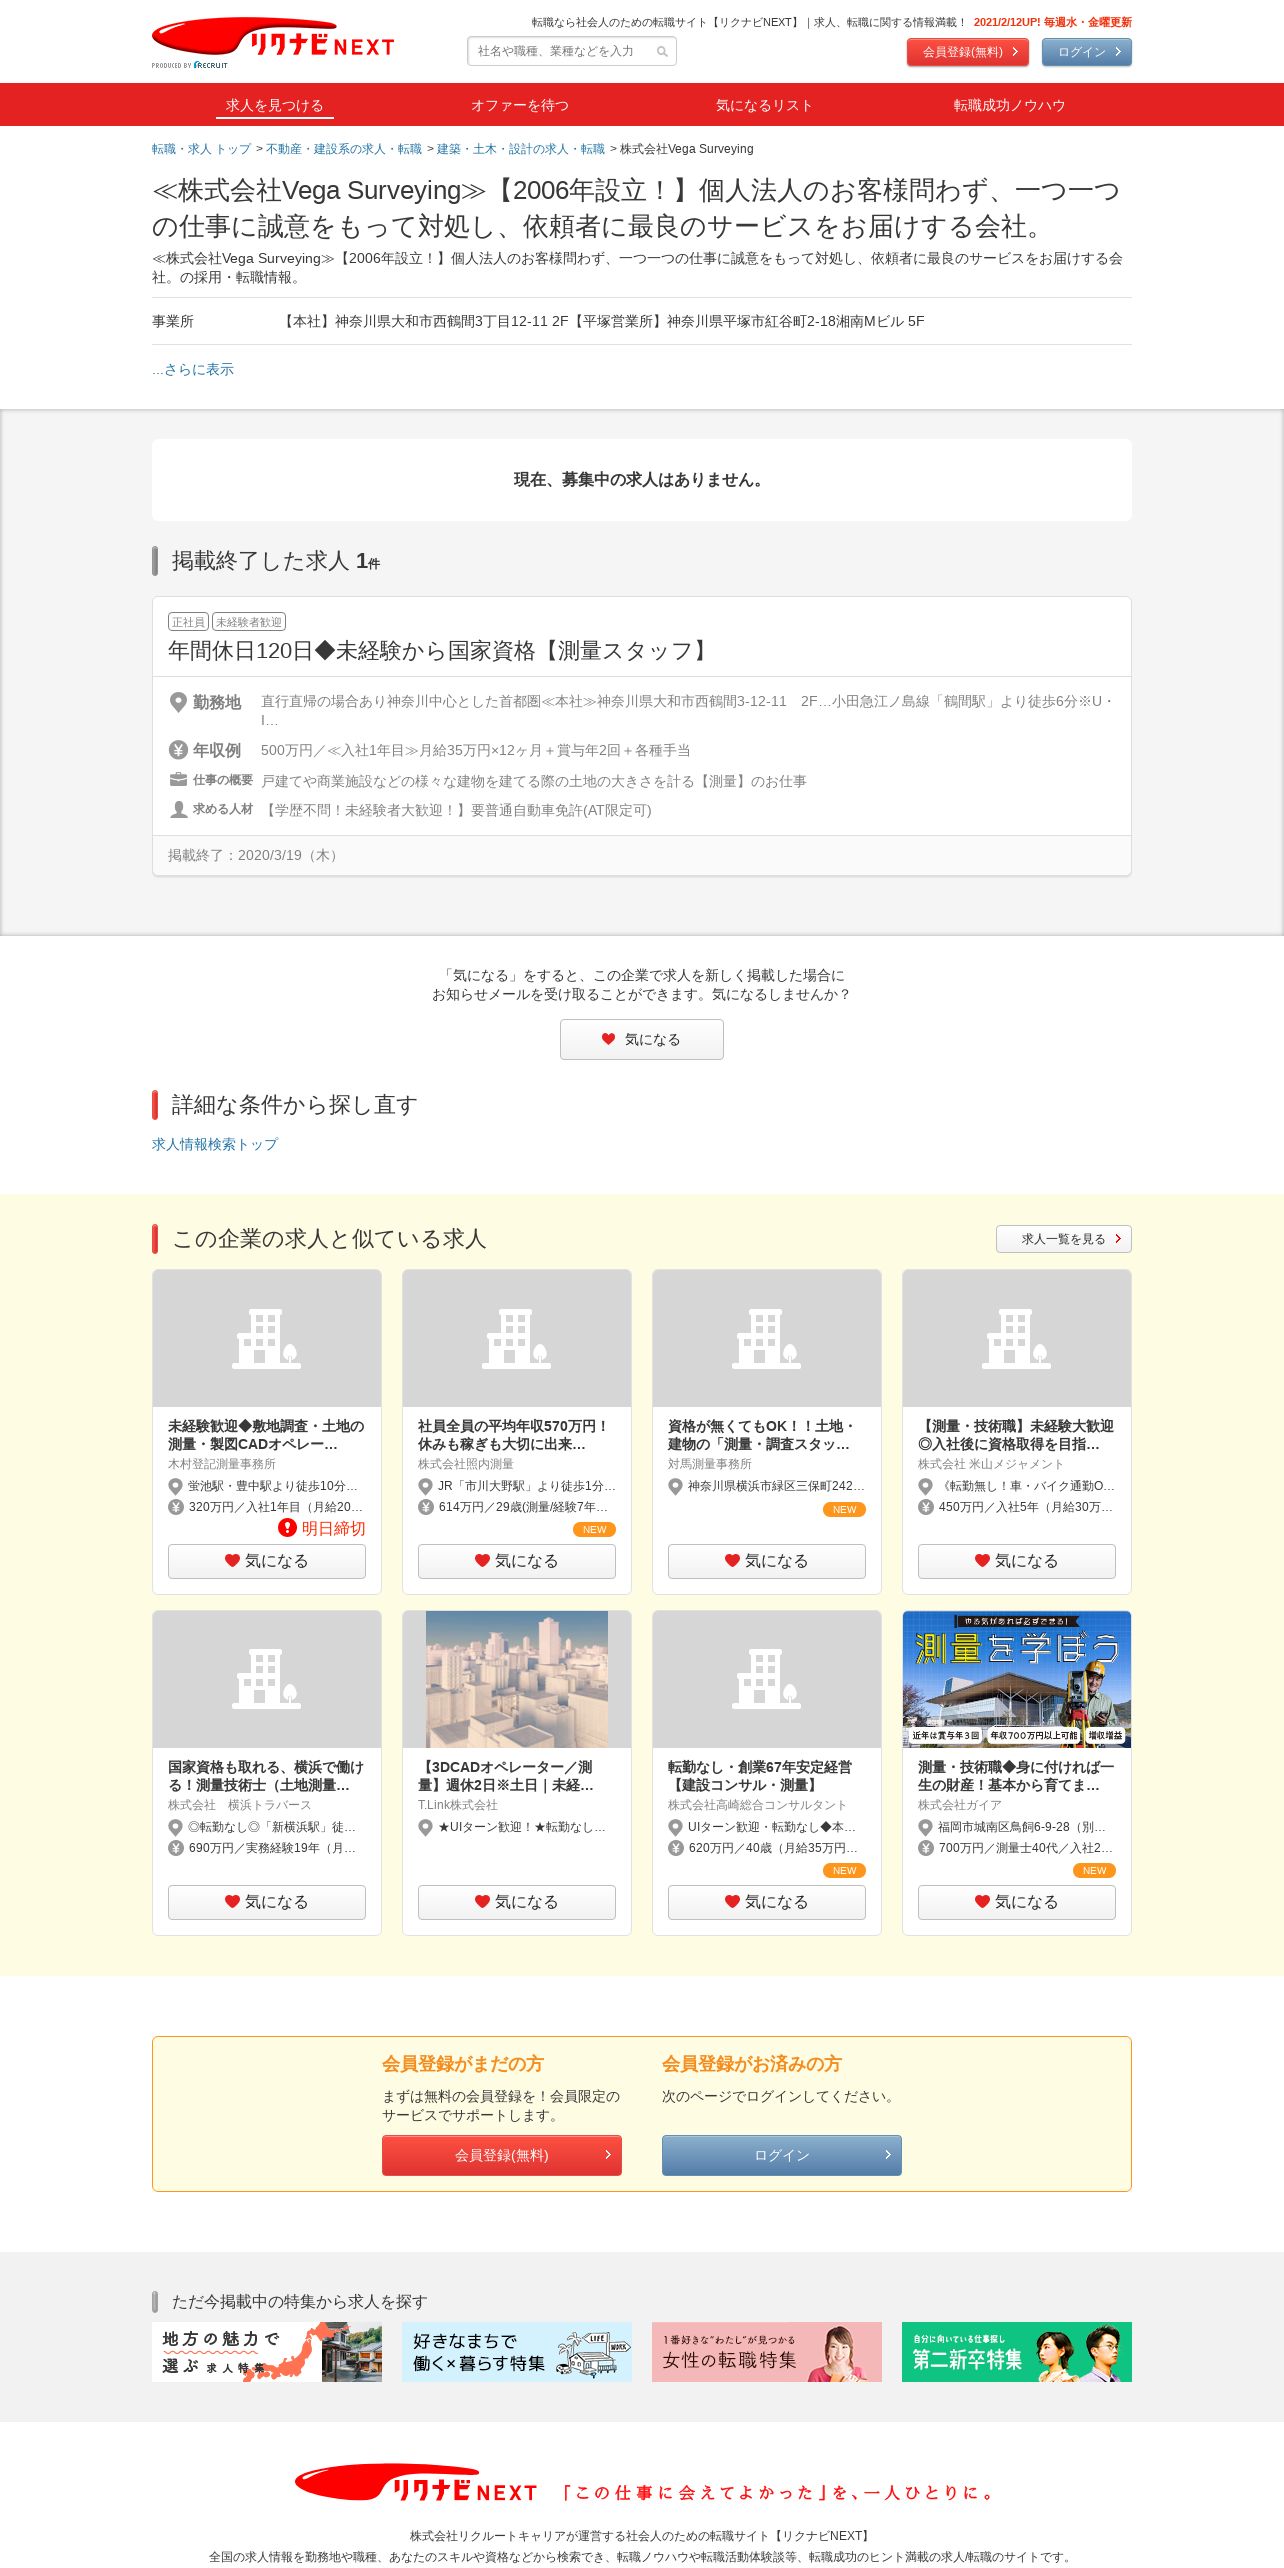Click NEW badge on 株式会社照内測量 card

click(x=594, y=1529)
